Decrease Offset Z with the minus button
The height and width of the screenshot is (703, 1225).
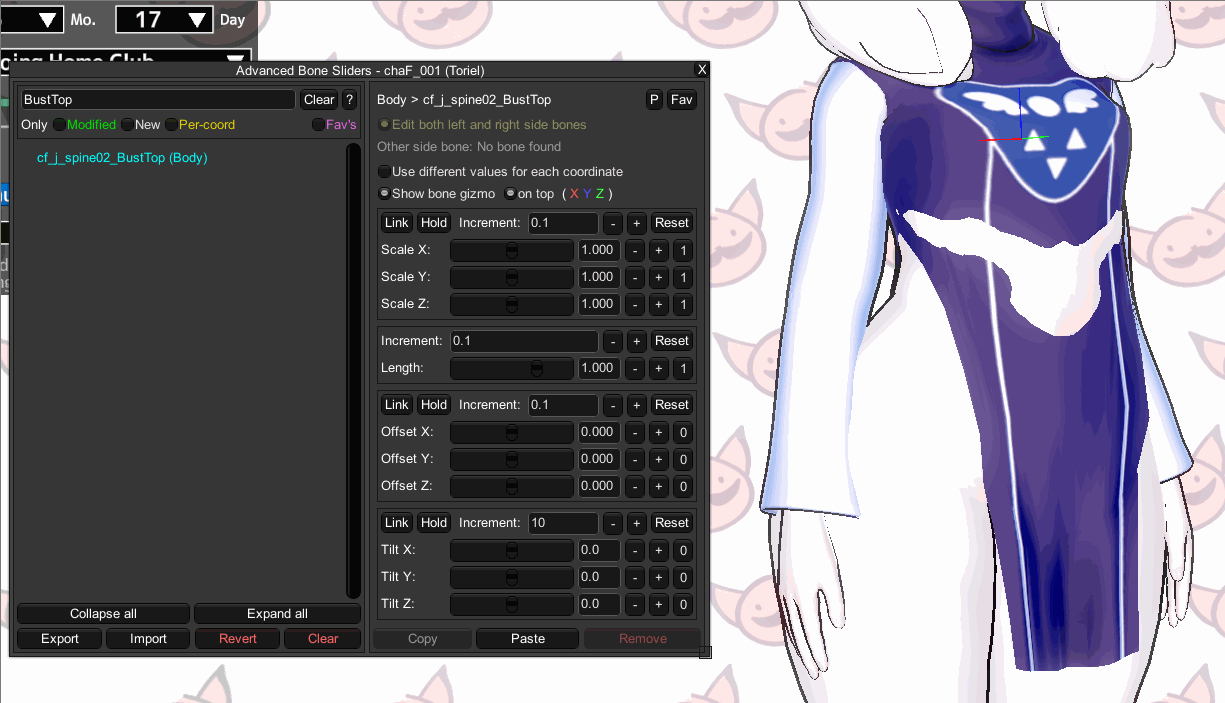coord(634,486)
